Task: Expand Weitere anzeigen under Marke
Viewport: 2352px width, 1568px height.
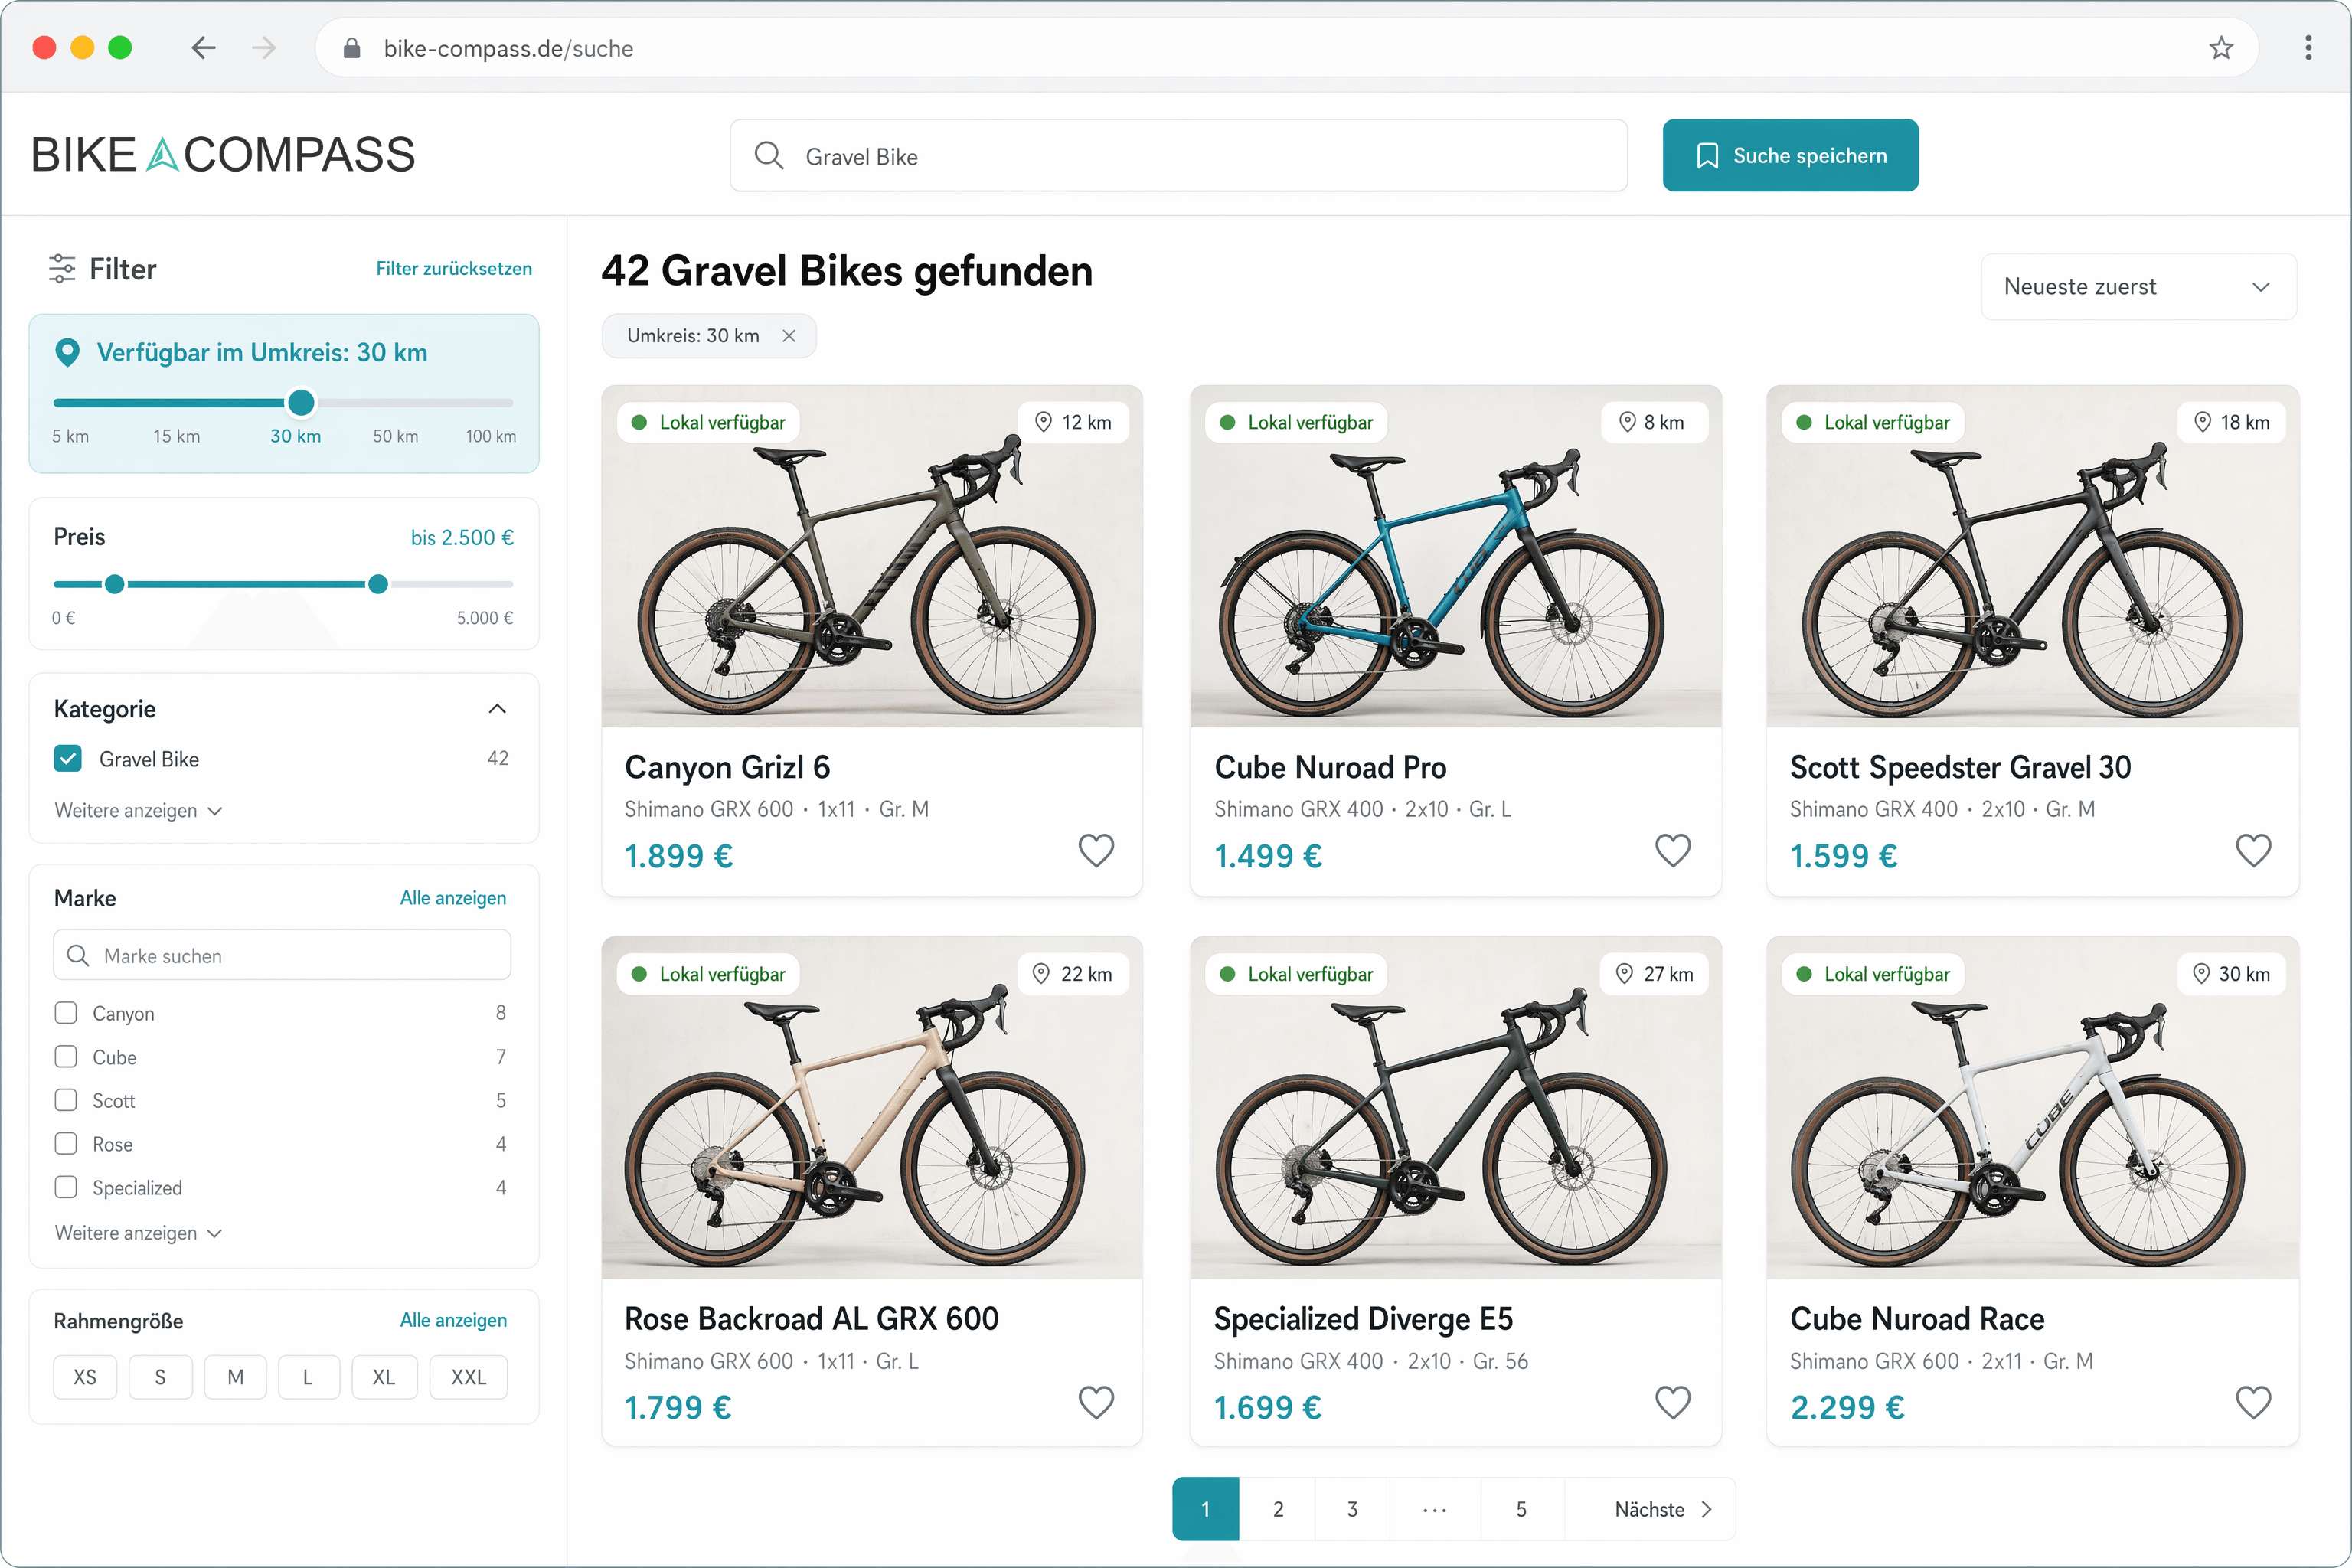Action: click(138, 1233)
